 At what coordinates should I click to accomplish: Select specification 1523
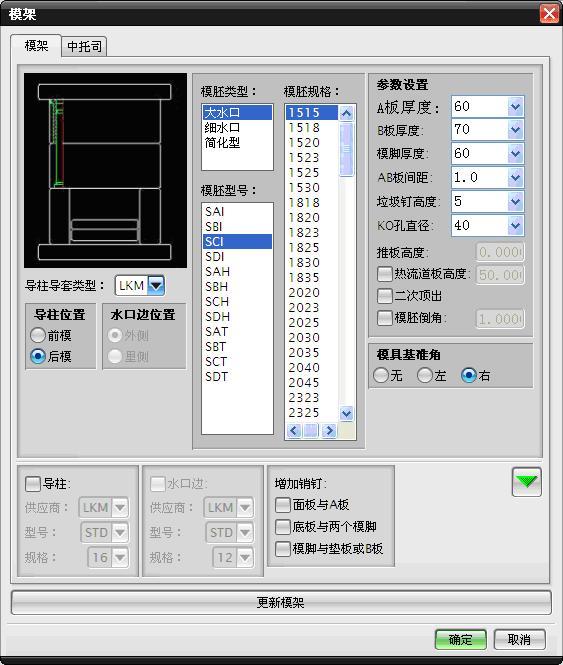pyautogui.click(x=312, y=157)
